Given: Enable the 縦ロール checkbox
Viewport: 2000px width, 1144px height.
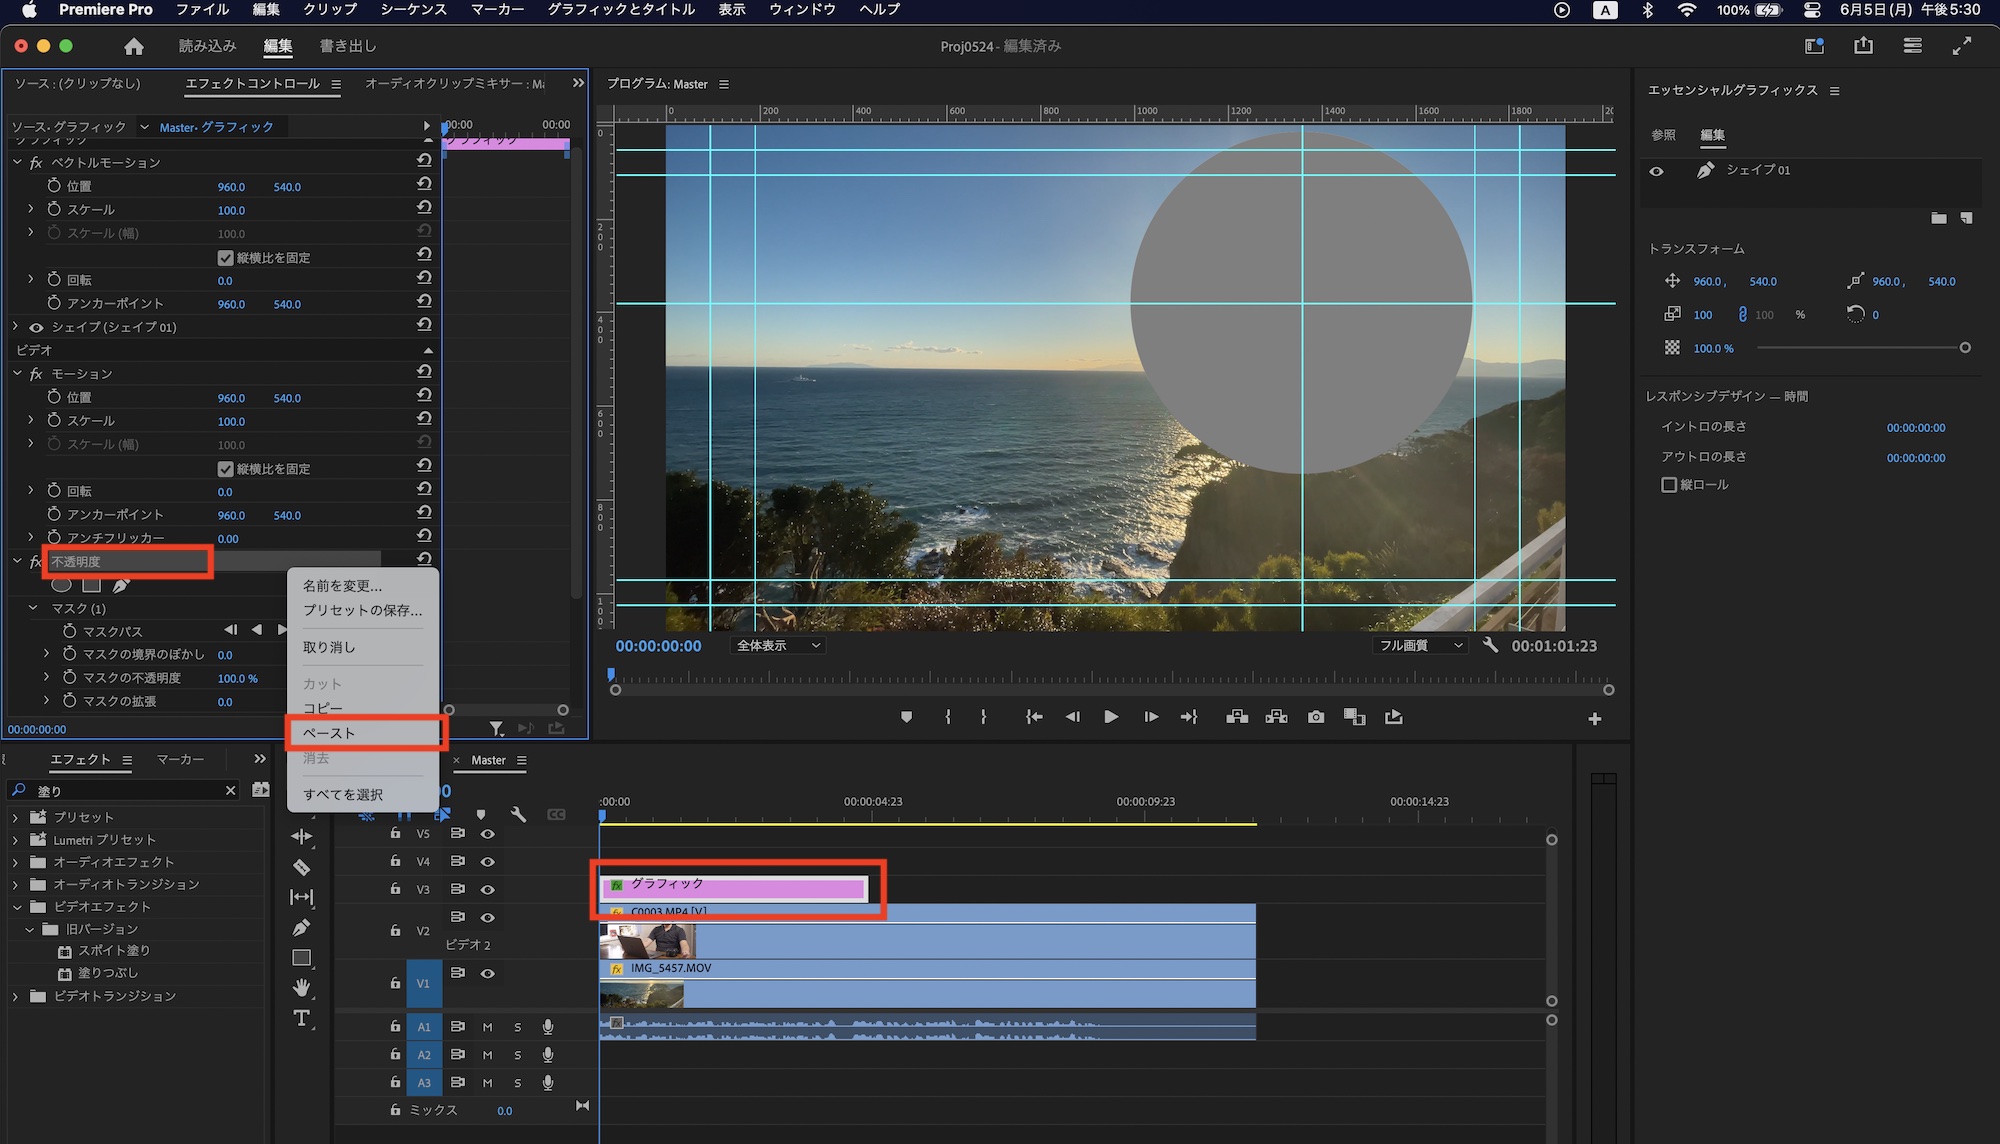Looking at the screenshot, I should coord(1669,485).
